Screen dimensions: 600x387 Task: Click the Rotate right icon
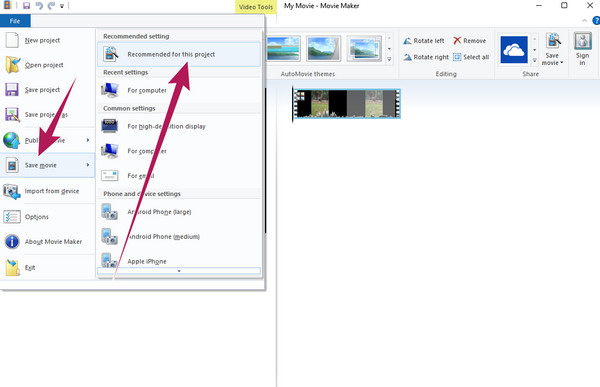[407, 57]
